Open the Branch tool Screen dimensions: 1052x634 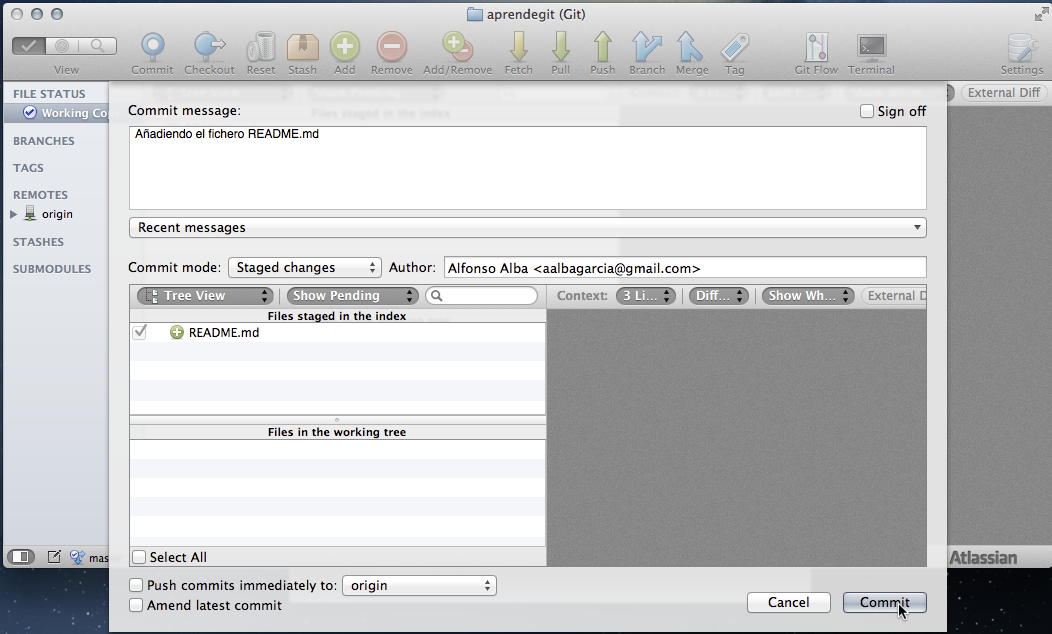pos(647,47)
